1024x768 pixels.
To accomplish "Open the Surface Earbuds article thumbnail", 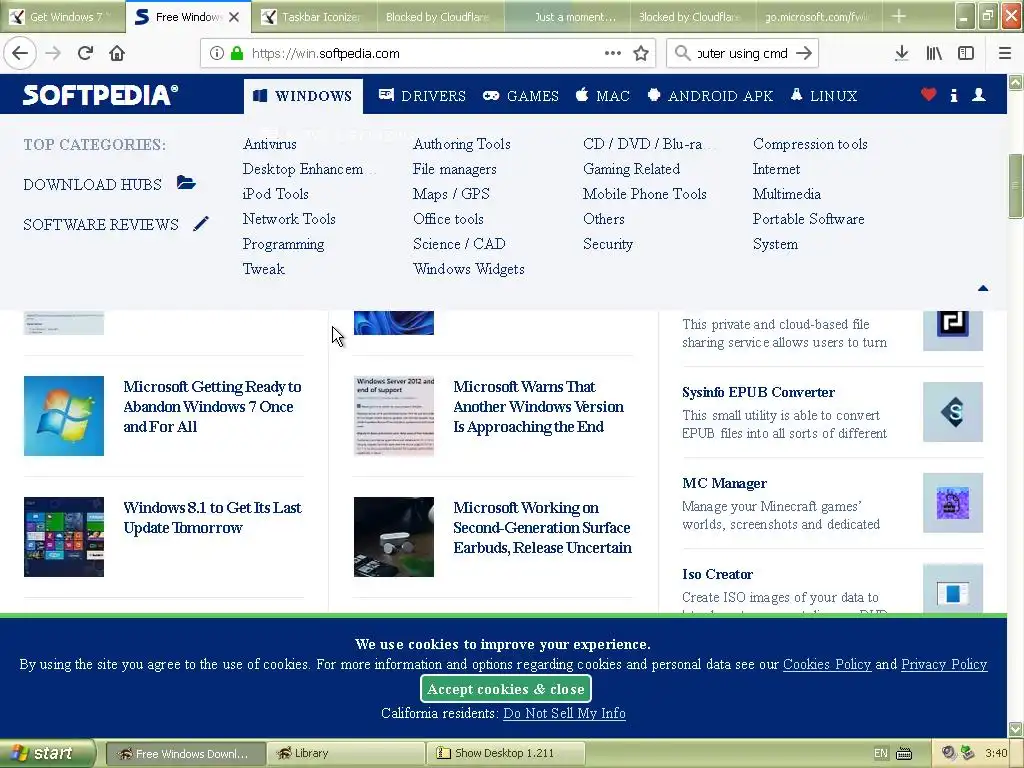I will coord(394,537).
